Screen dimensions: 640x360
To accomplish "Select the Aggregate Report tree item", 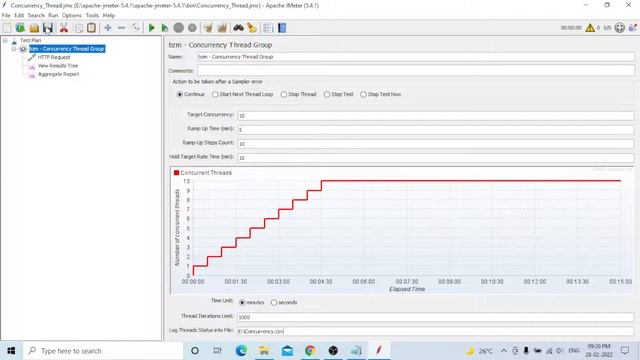I will click(x=58, y=74).
